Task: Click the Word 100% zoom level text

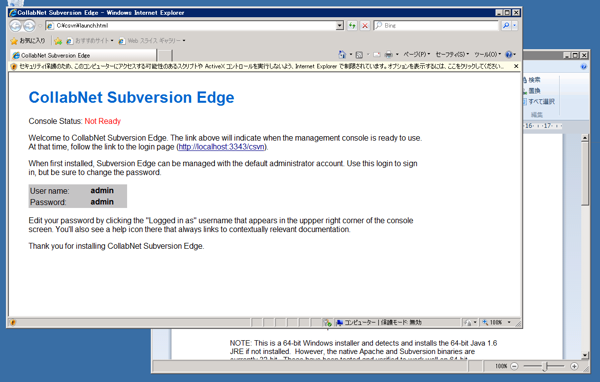Action: [501, 366]
